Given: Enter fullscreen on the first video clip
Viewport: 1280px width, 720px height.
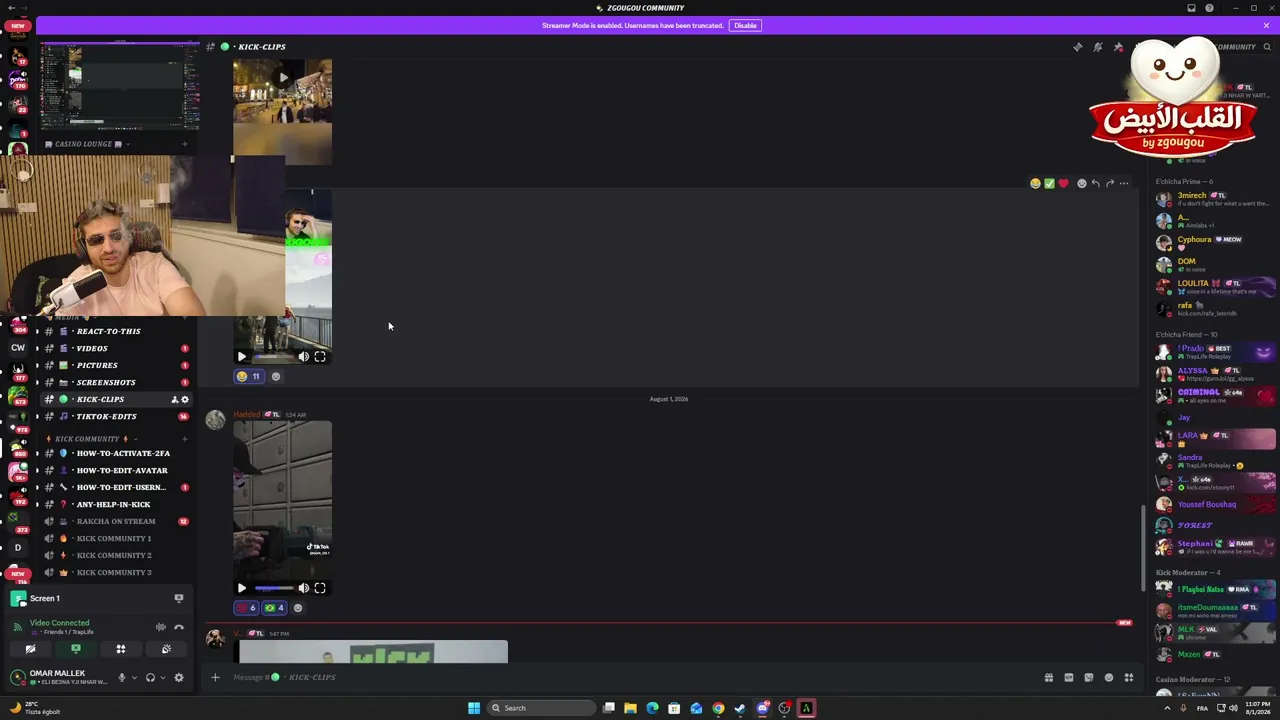Looking at the screenshot, I should coord(320,356).
